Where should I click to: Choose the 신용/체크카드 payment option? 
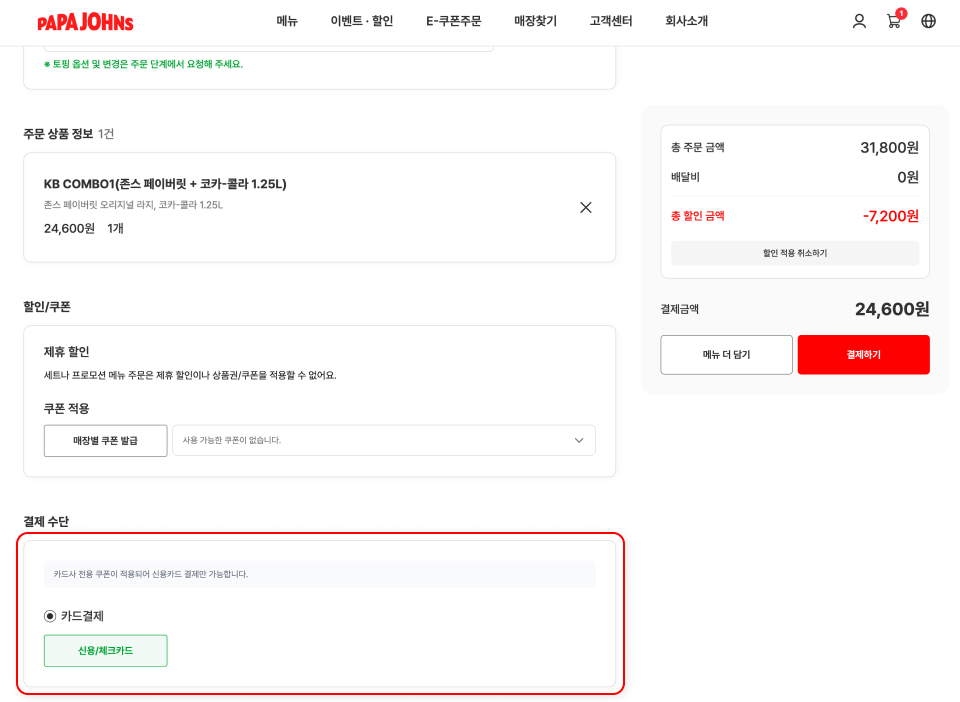tap(105, 651)
